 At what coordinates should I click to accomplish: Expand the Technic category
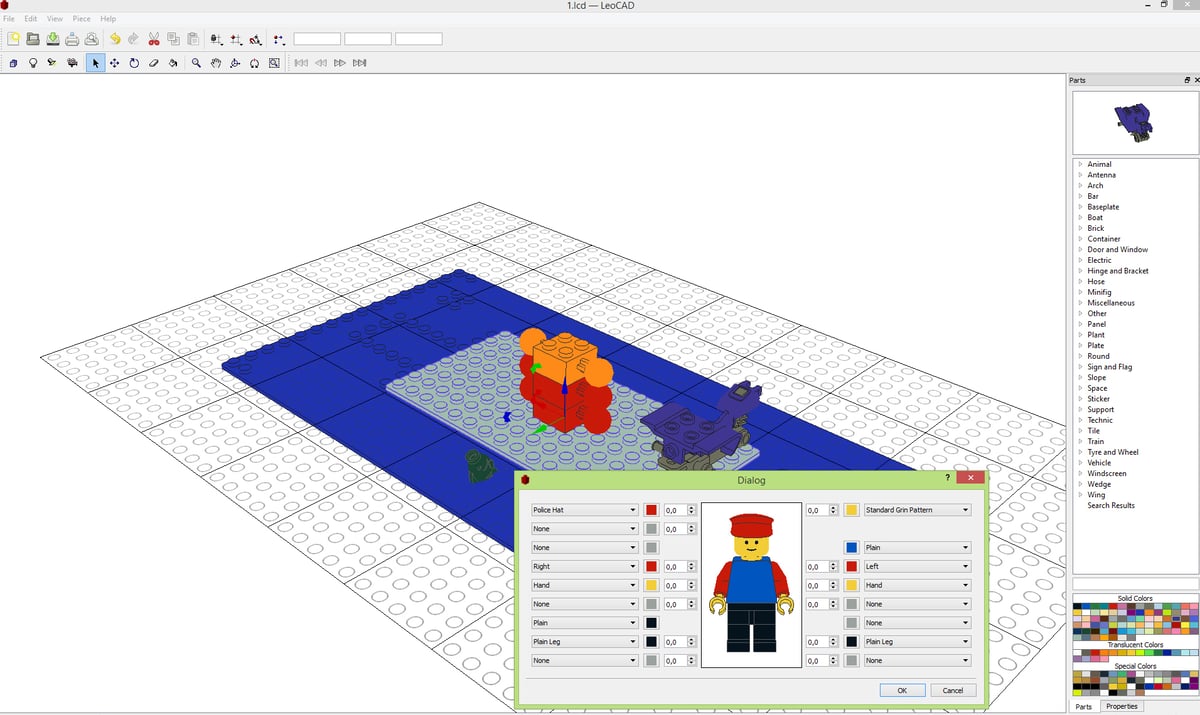1081,420
